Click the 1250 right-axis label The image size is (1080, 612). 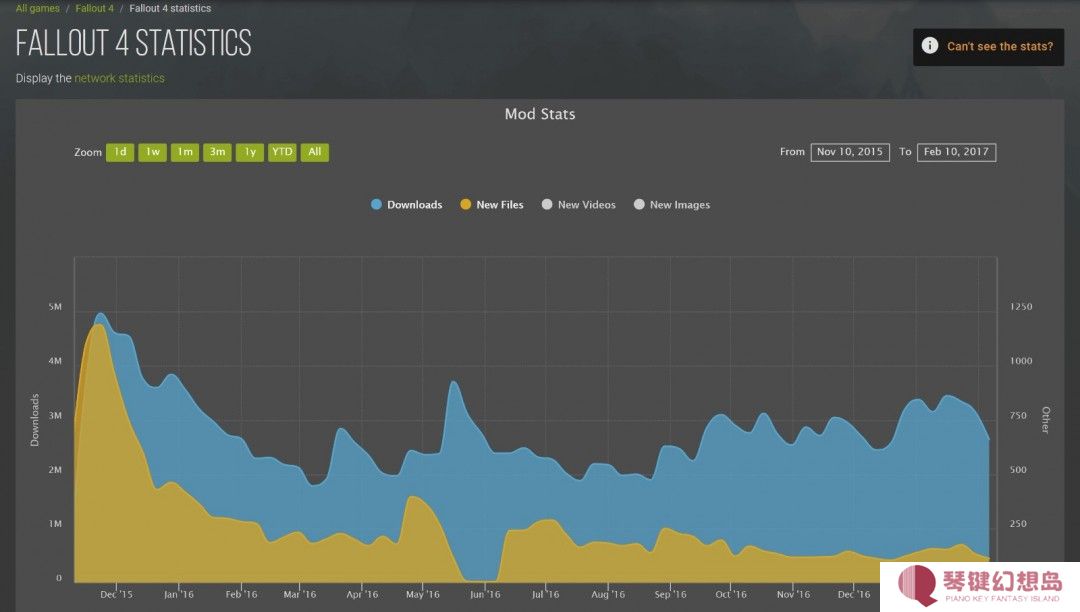click(1021, 307)
